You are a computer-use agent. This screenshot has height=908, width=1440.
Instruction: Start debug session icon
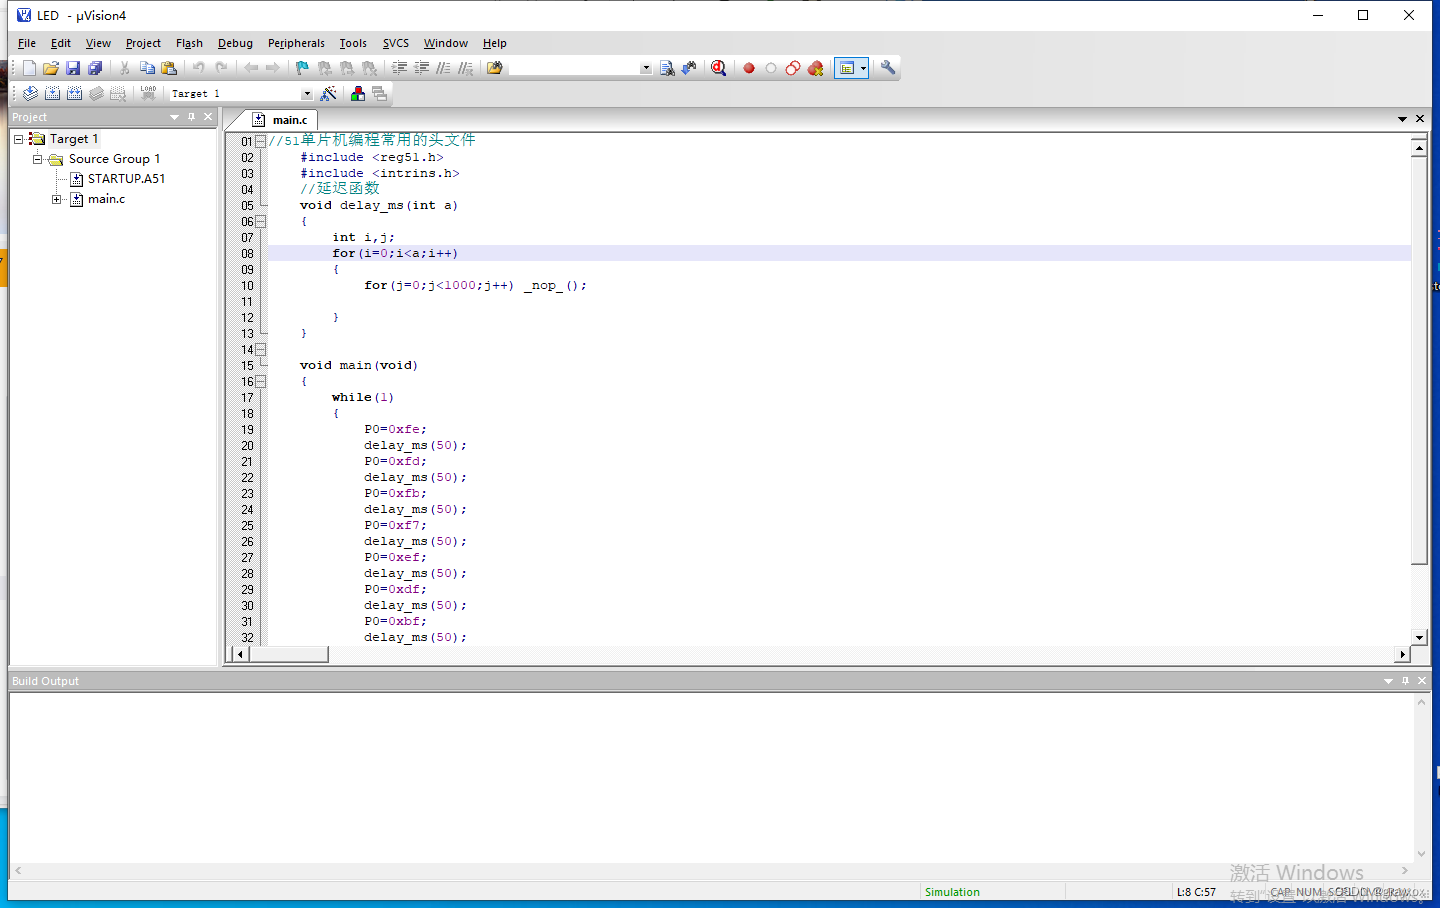(x=718, y=68)
